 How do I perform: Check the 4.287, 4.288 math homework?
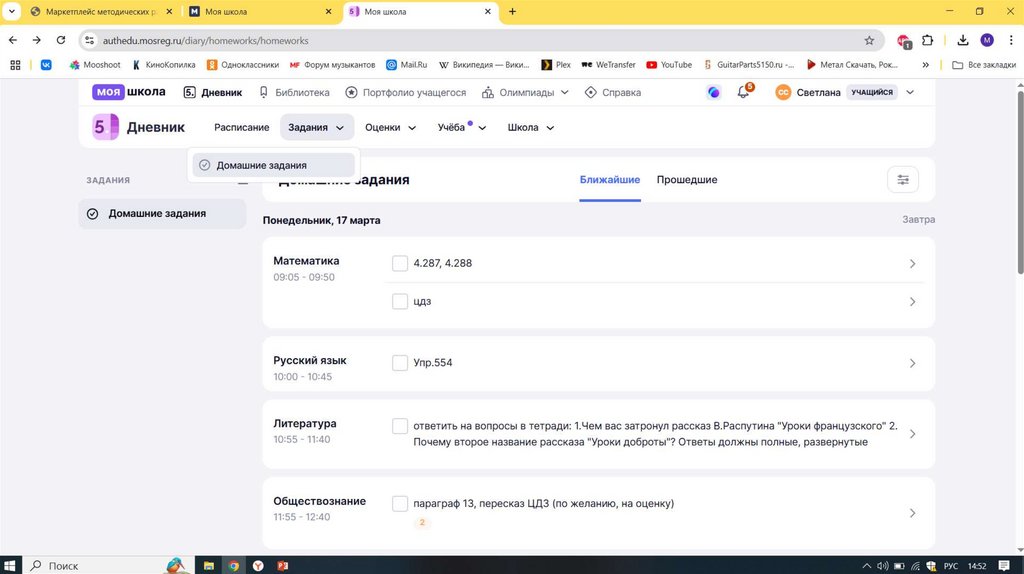(400, 263)
